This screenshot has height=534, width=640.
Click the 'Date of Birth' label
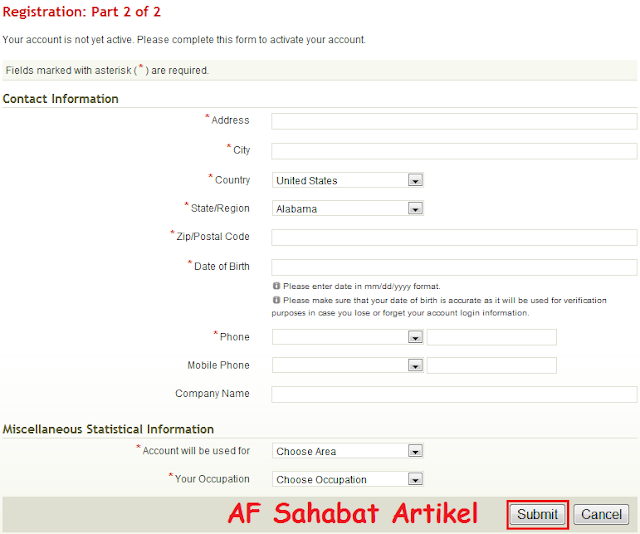coord(222,266)
